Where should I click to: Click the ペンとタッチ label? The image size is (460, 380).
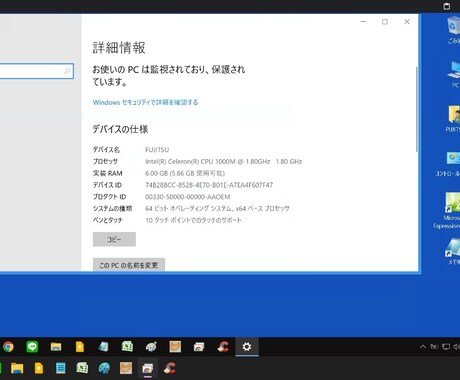pos(108,220)
